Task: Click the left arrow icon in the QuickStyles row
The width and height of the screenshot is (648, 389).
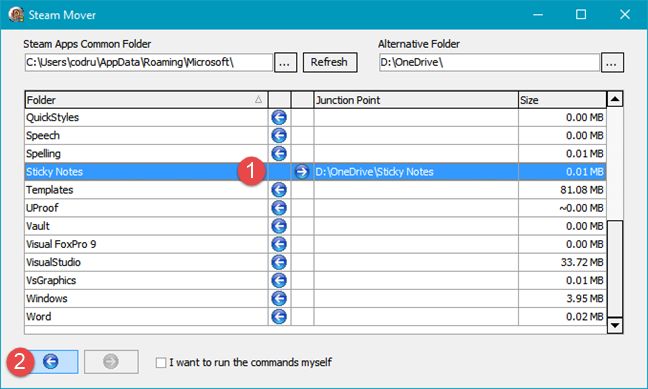Action: (x=279, y=117)
